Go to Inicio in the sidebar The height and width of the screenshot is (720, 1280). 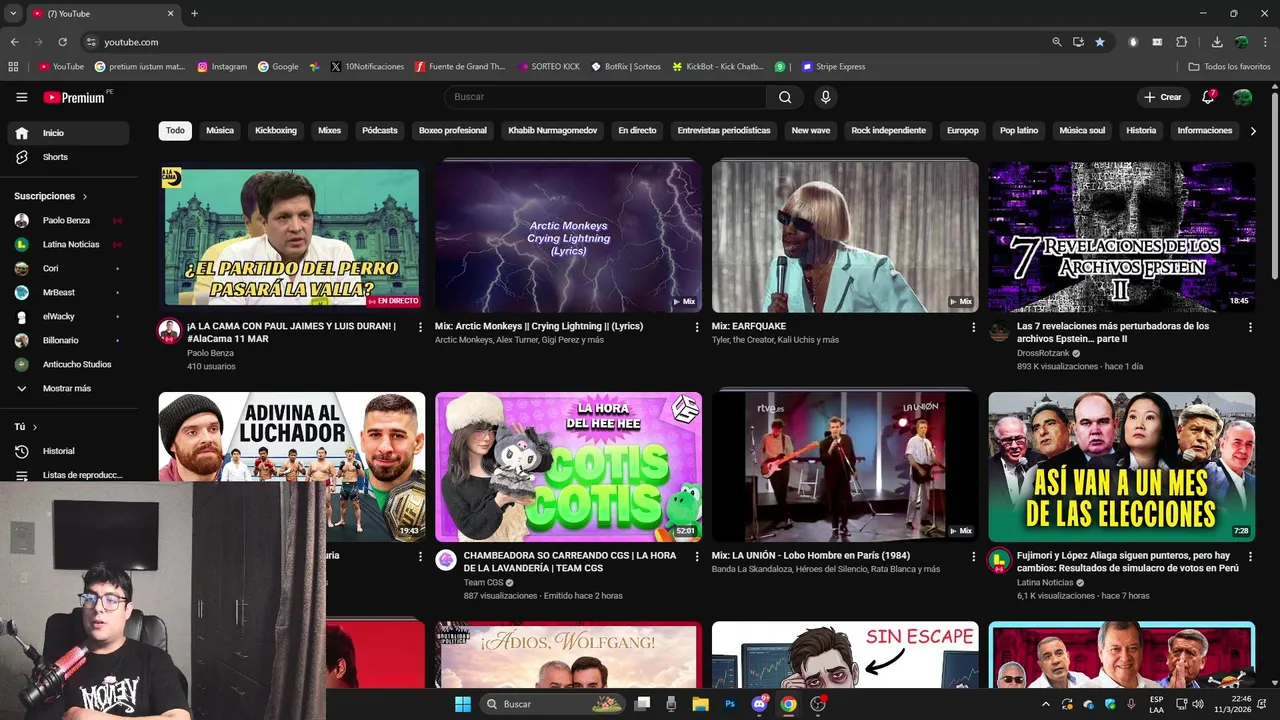tap(68, 133)
